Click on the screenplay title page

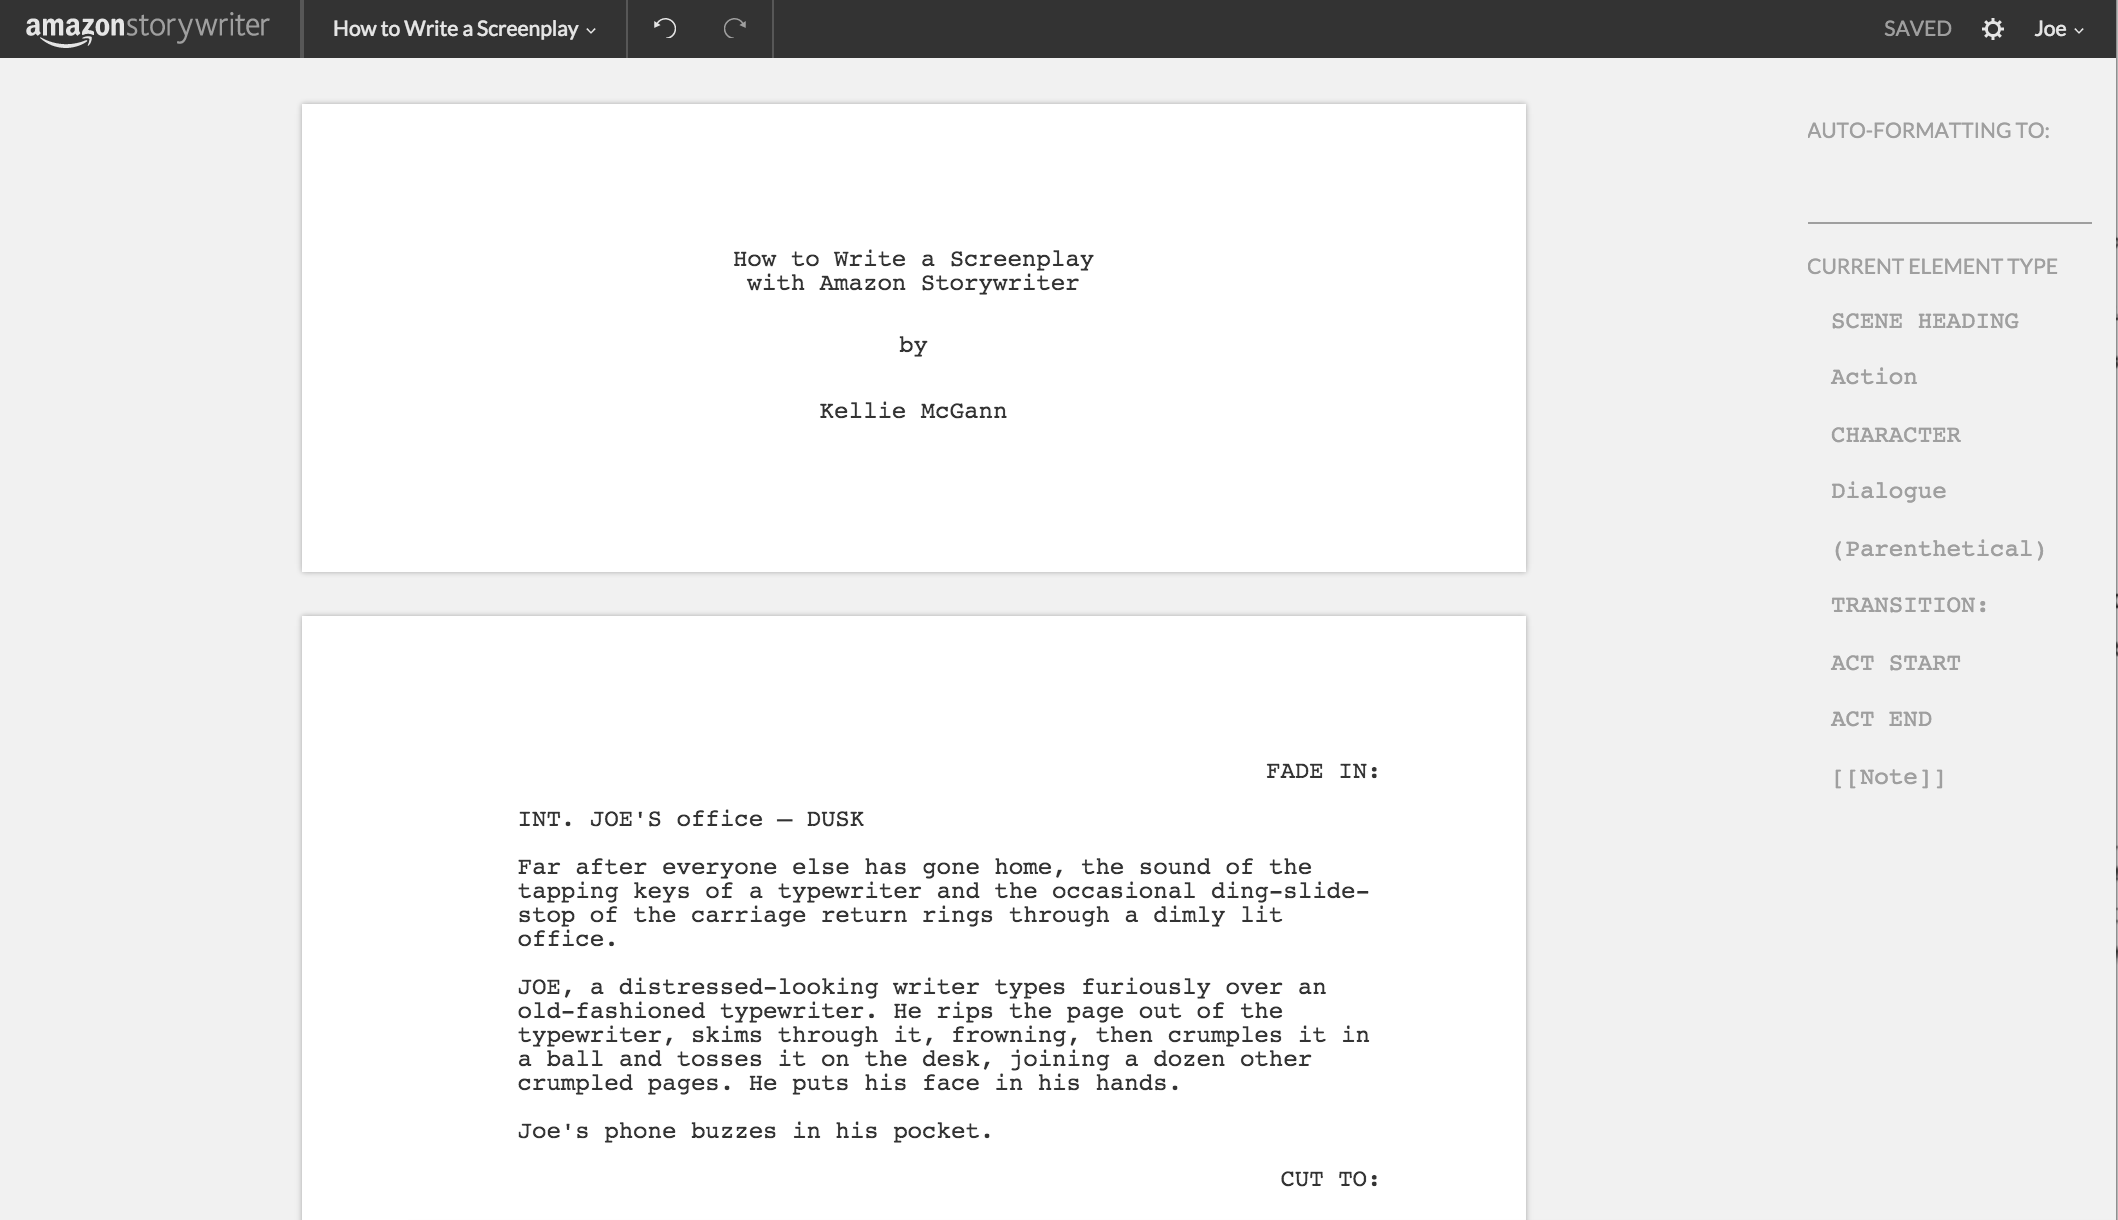(x=914, y=336)
